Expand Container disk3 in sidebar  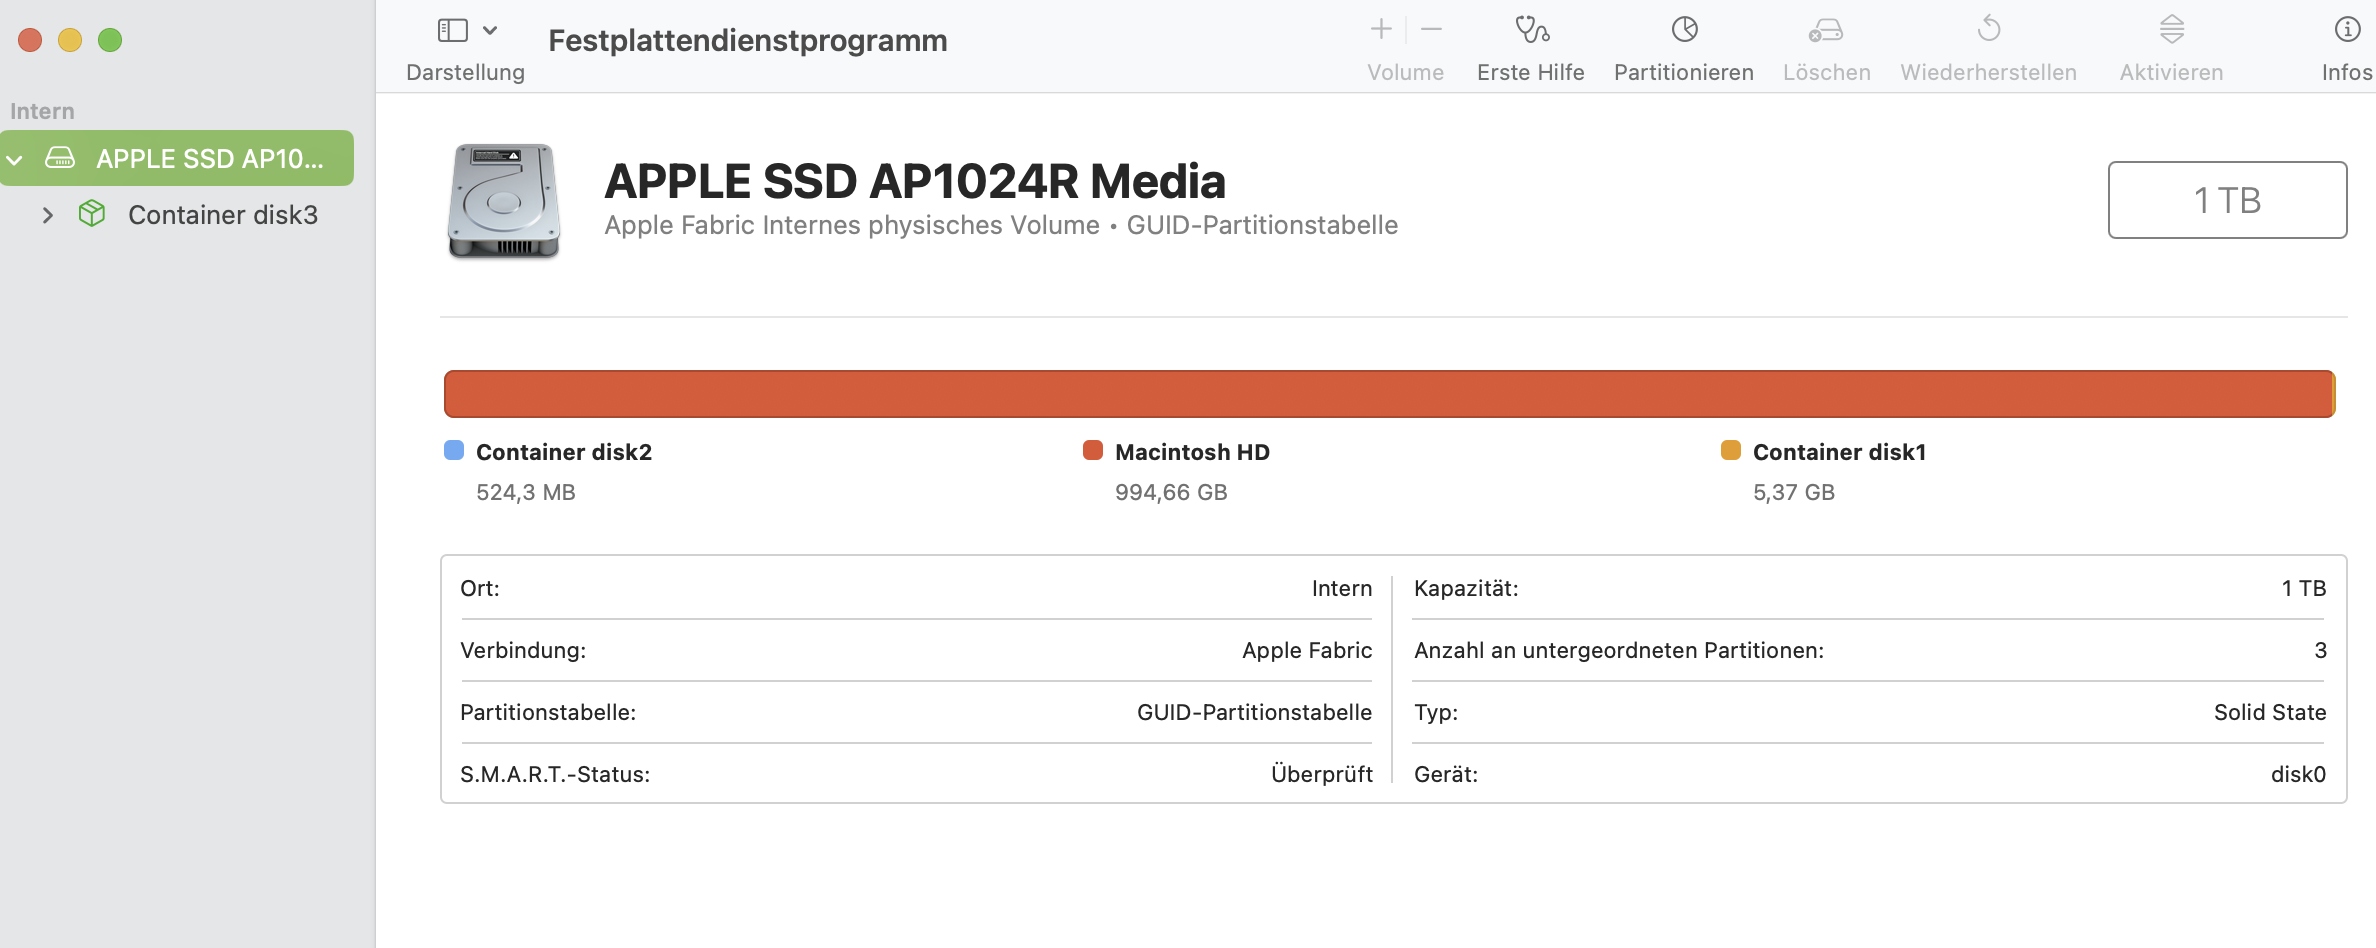(47, 215)
